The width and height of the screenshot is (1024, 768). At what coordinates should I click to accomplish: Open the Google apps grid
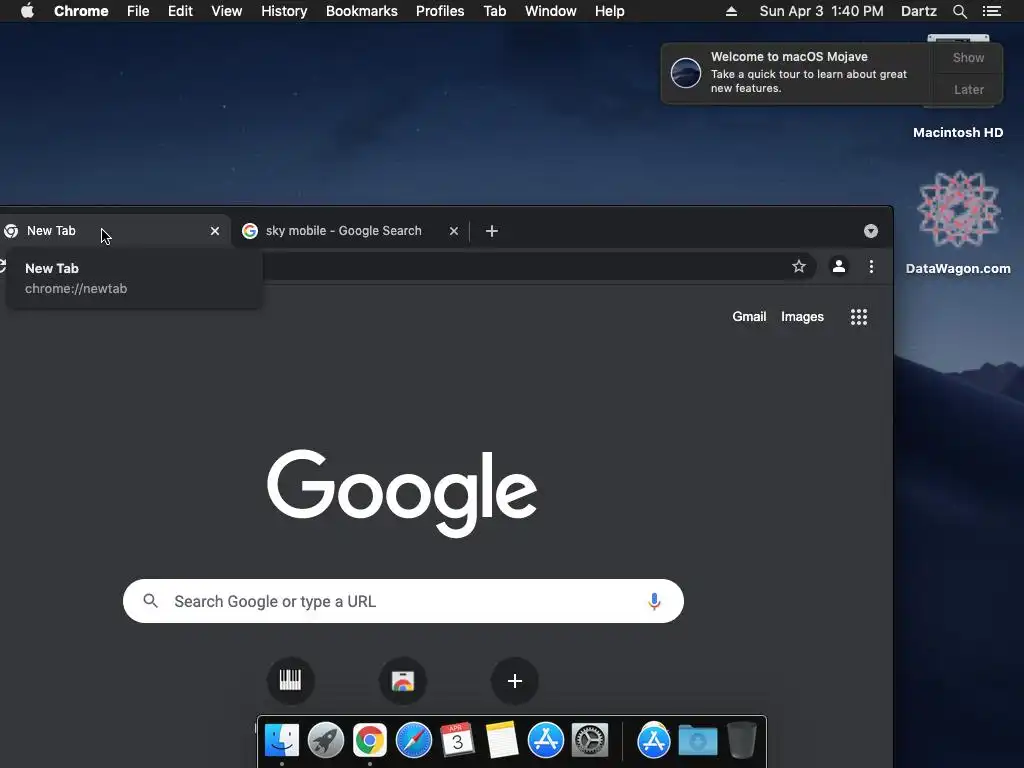(859, 317)
